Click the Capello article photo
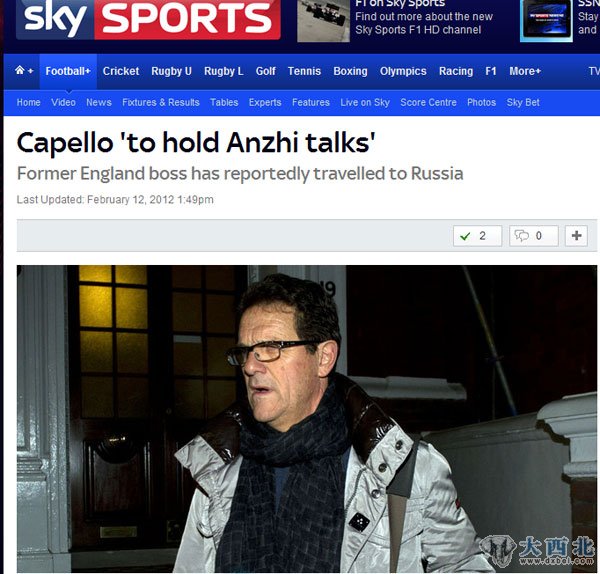 pyautogui.click(x=307, y=419)
